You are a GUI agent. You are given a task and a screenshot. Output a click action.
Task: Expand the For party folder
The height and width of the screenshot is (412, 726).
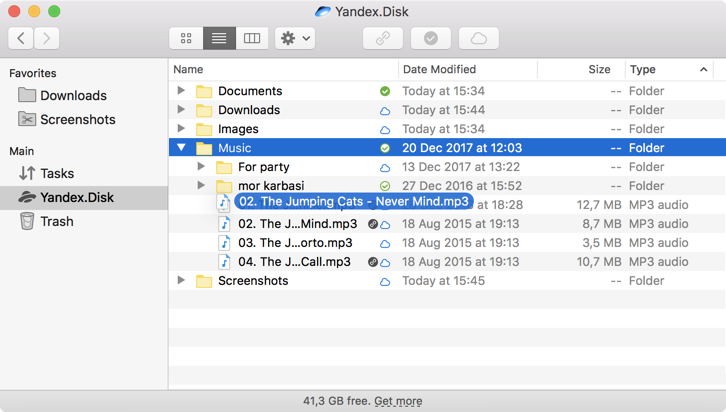pyautogui.click(x=201, y=167)
